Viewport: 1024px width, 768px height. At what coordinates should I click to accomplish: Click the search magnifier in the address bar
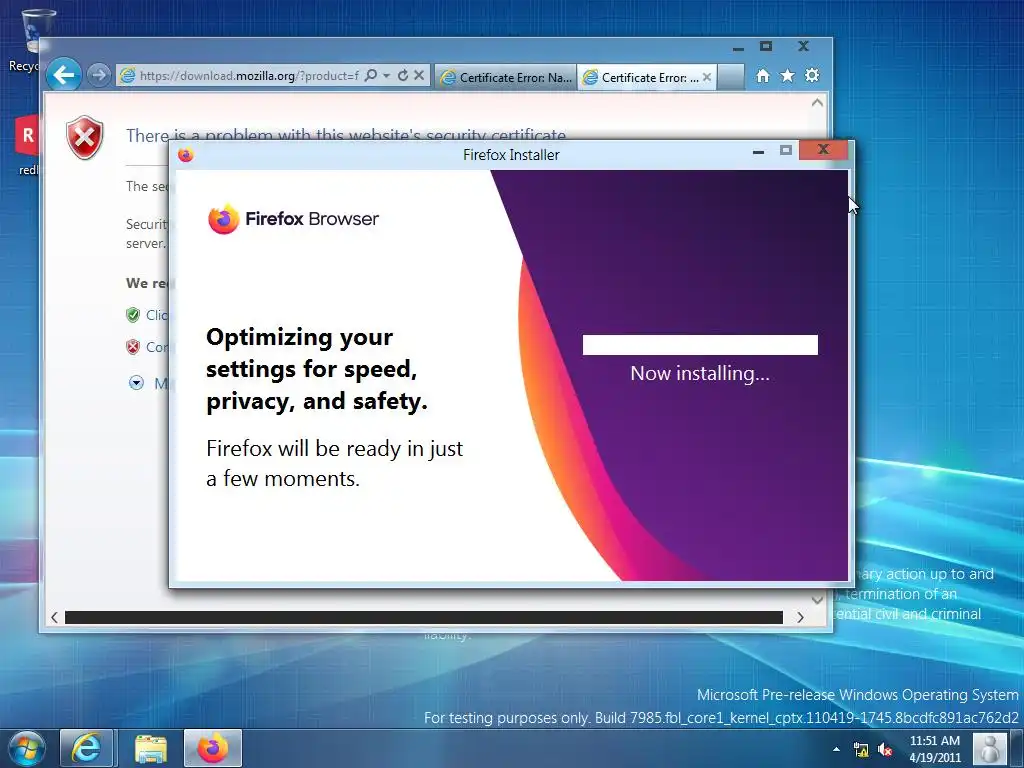(371, 76)
